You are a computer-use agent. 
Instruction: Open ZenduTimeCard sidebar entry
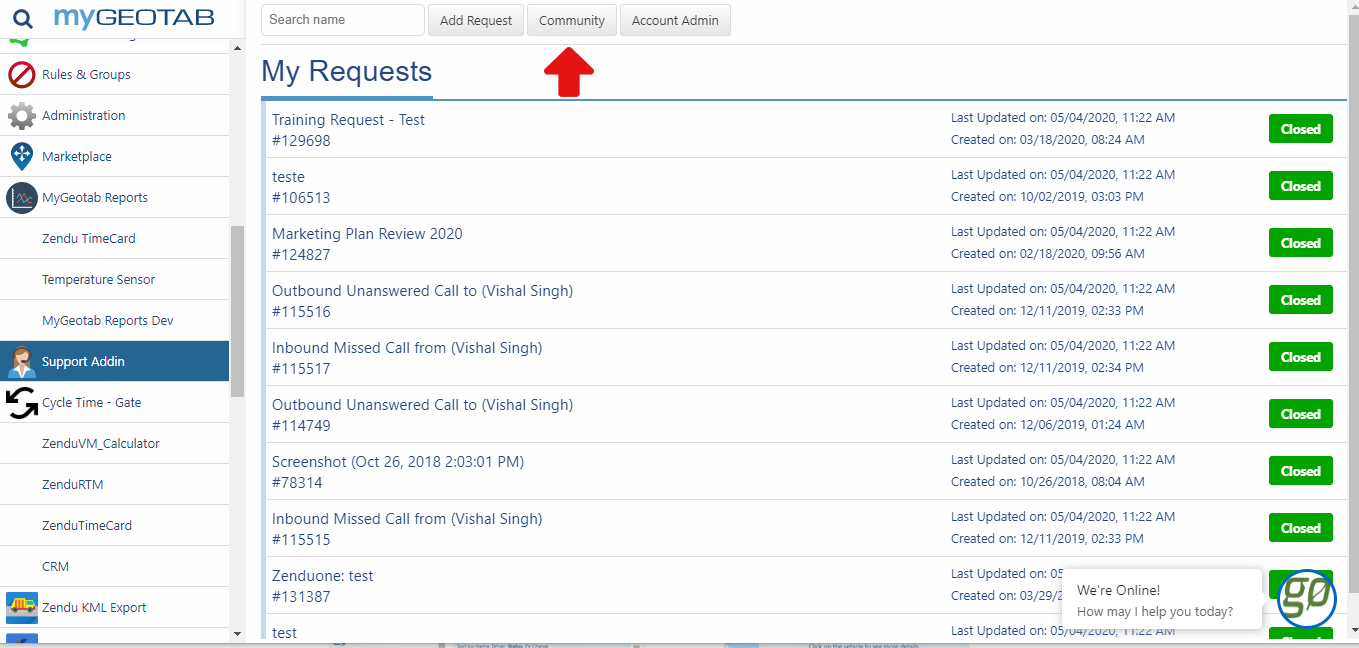tap(87, 526)
